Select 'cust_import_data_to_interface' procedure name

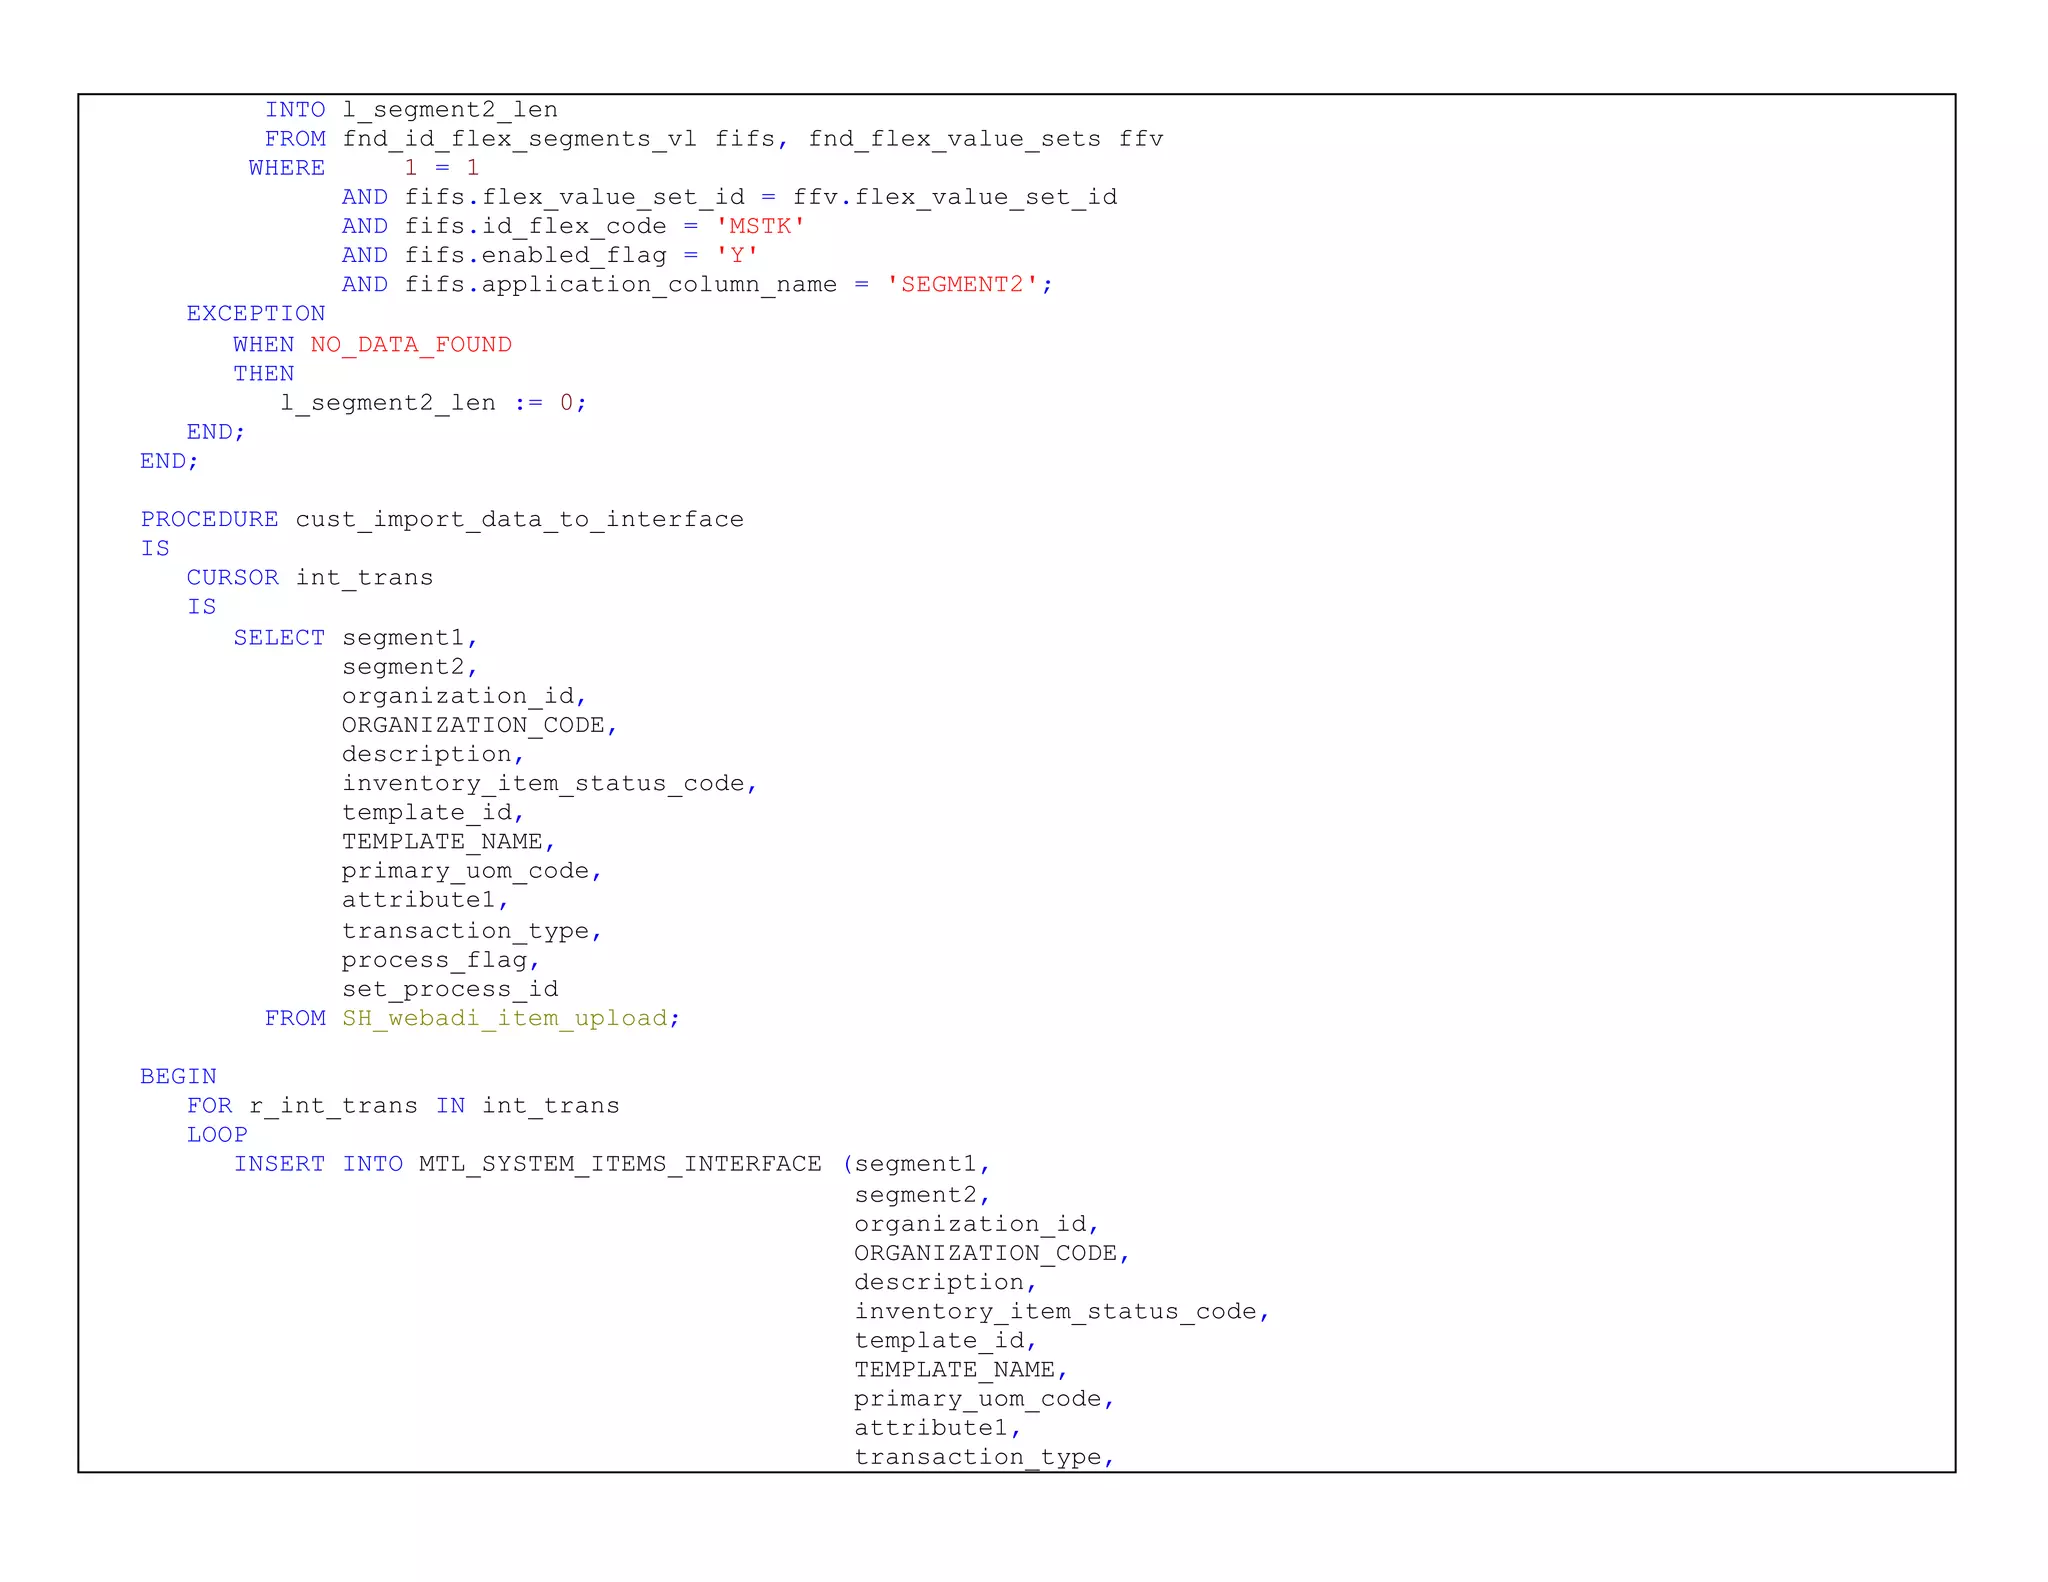click(520, 520)
